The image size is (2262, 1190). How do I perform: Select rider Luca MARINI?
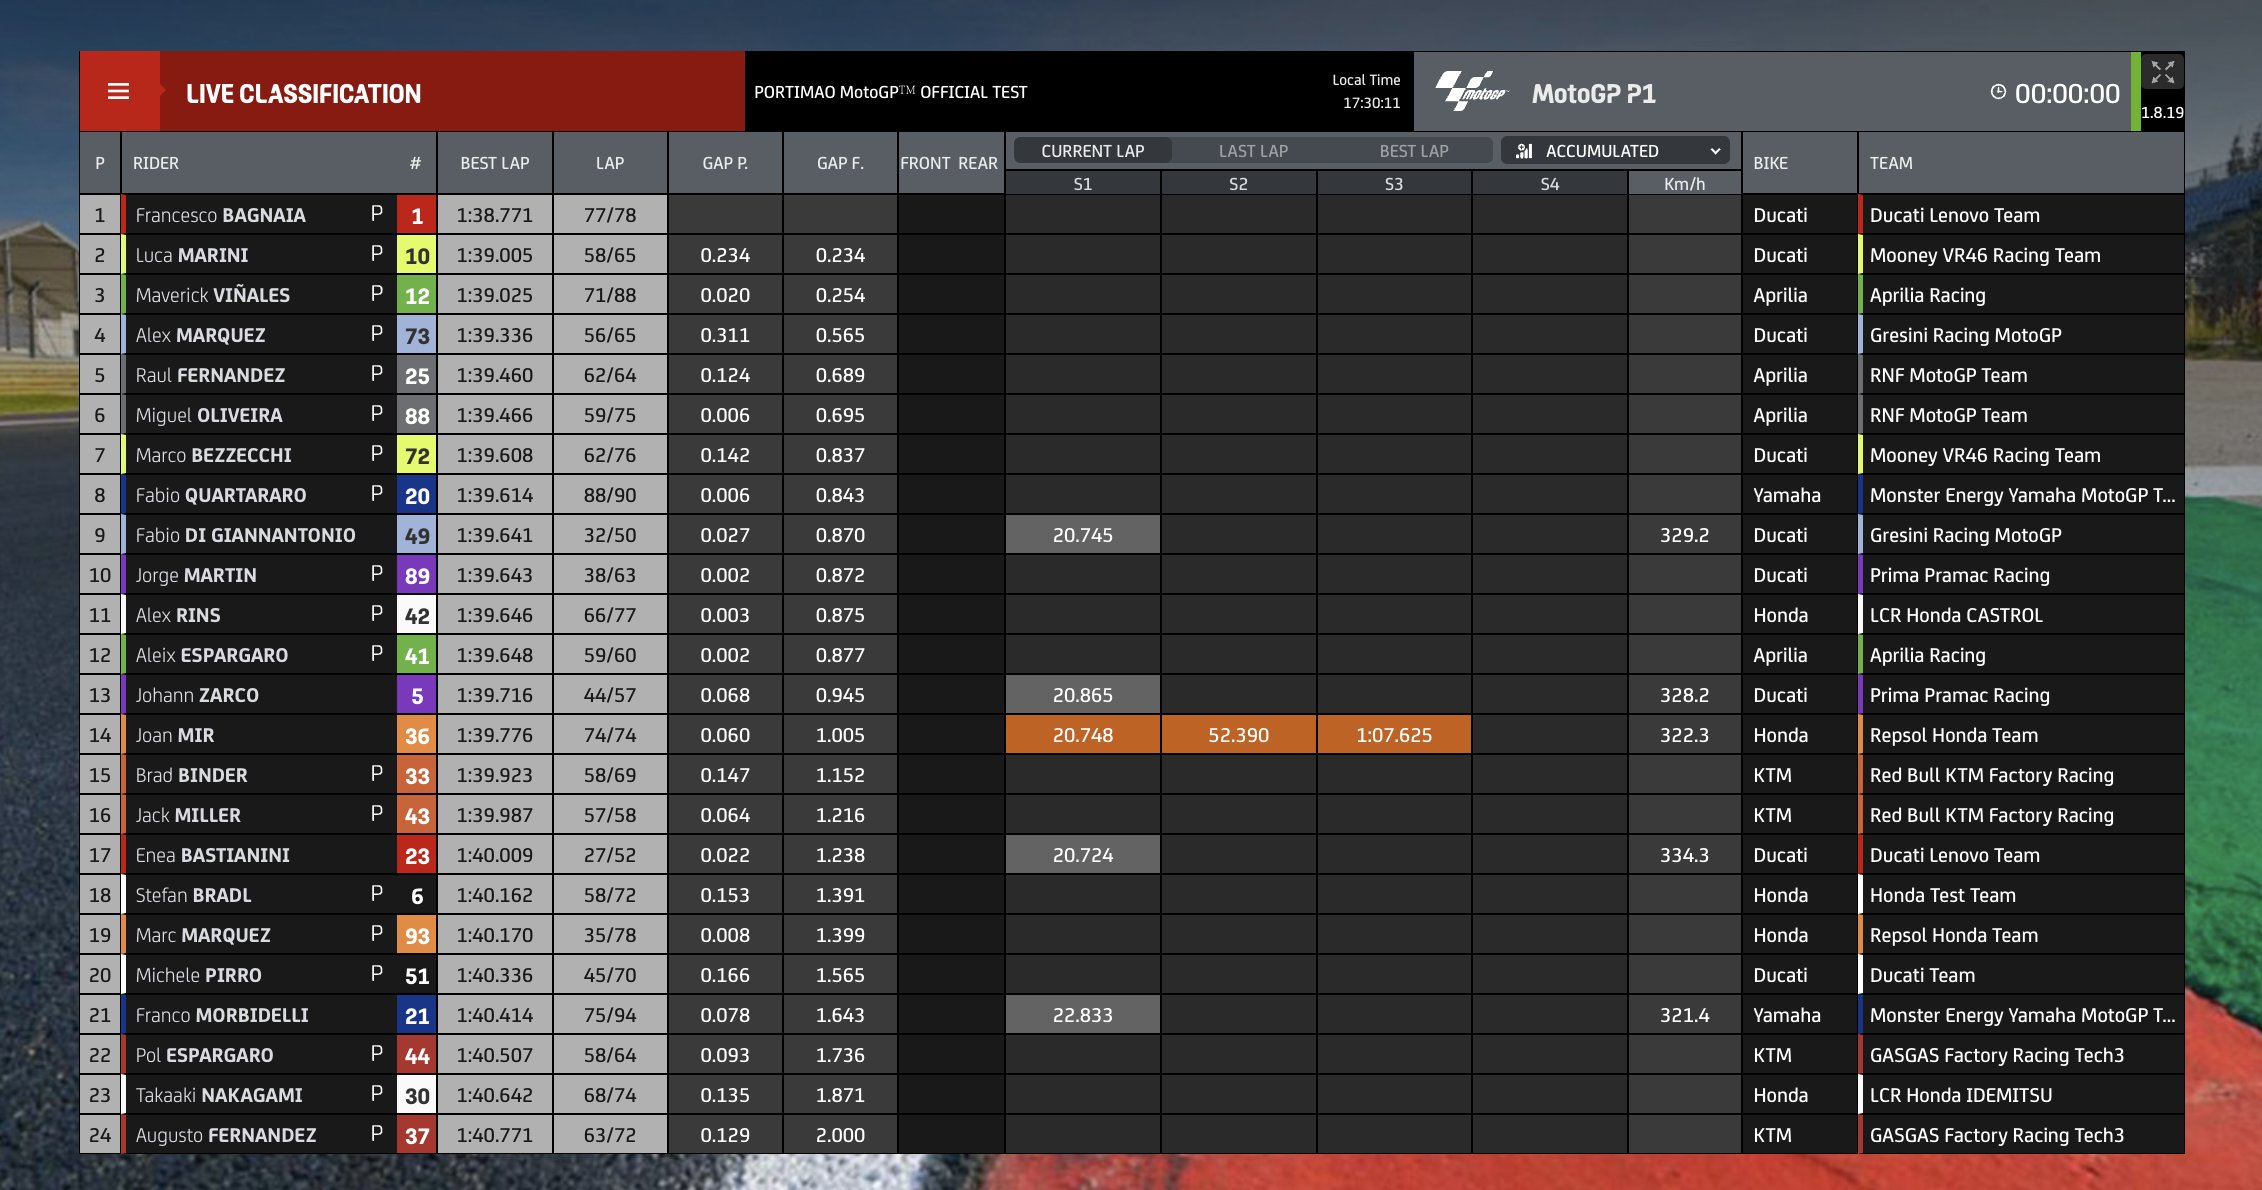pos(192,255)
